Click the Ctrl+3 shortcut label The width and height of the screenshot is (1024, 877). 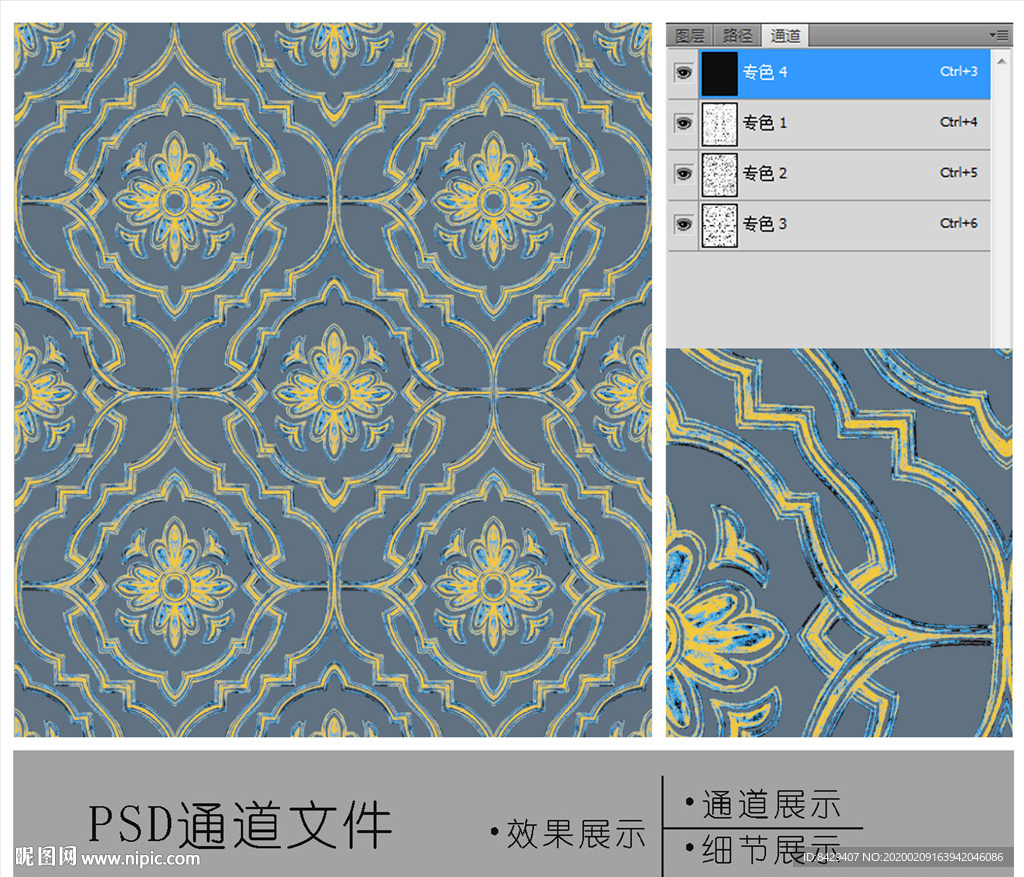click(959, 71)
